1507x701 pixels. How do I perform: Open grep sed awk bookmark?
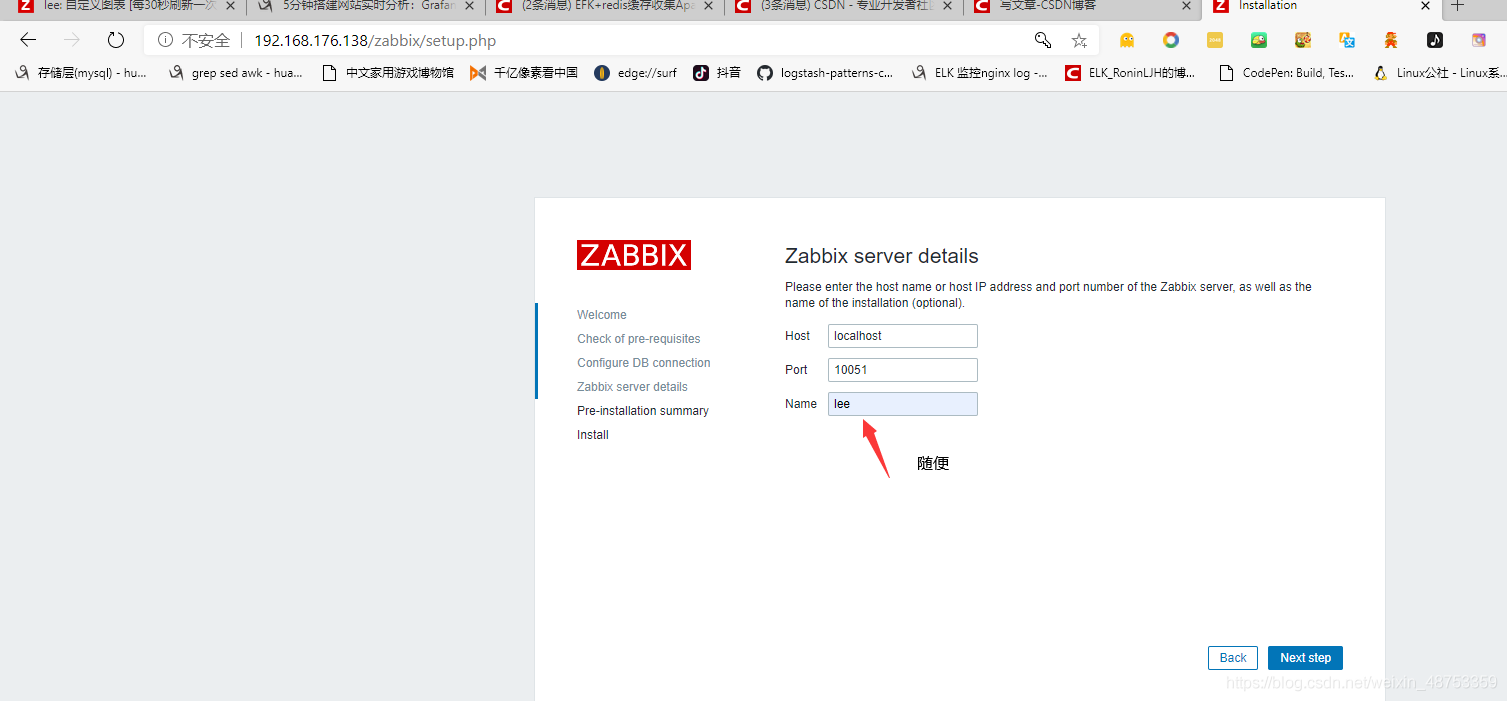236,73
